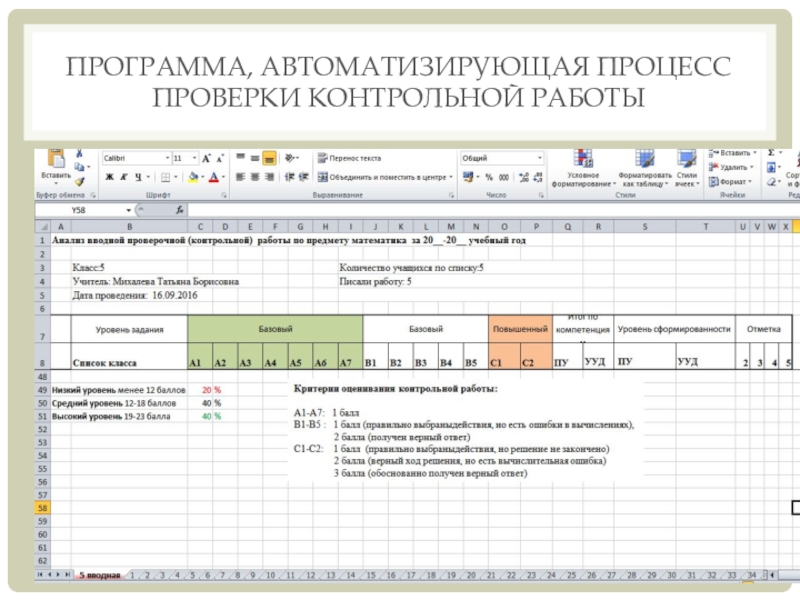The height and width of the screenshot is (600, 800).
Task: Toggle center text horizontally
Action: tap(255, 177)
